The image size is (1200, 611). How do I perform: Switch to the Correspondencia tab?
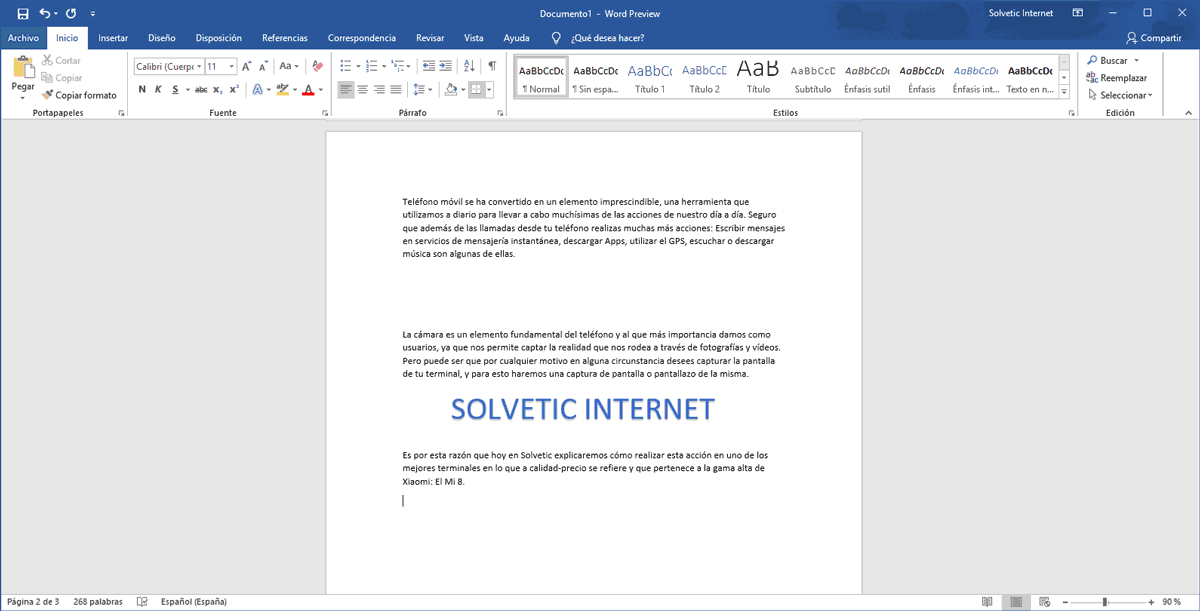362,38
